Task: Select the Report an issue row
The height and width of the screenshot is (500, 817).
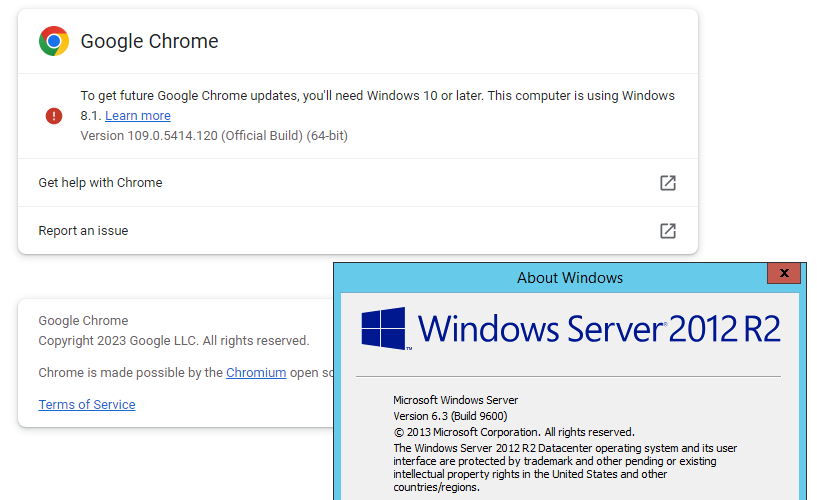Action: click(84, 231)
